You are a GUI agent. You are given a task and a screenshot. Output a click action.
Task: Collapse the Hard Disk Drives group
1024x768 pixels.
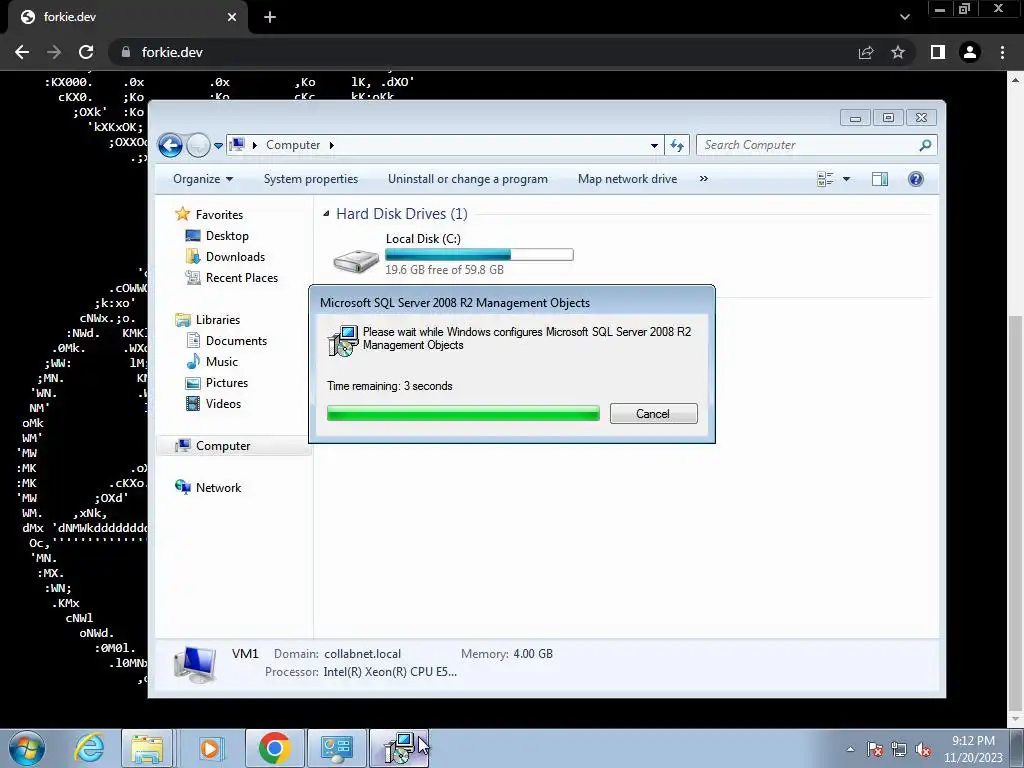pos(326,214)
